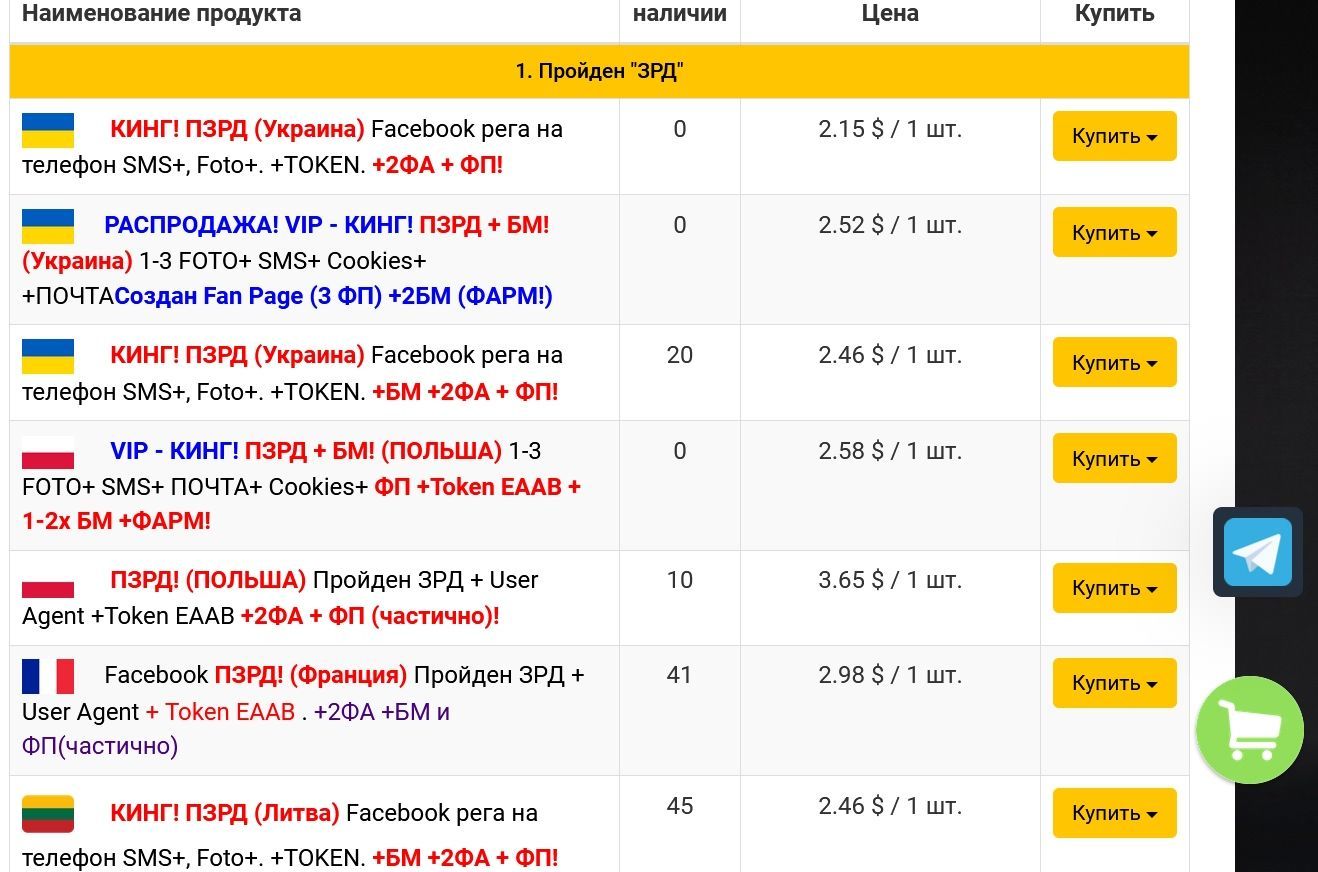Click the price 3.65 $ / 1 шт.
The height and width of the screenshot is (872, 1318).
coord(890,580)
